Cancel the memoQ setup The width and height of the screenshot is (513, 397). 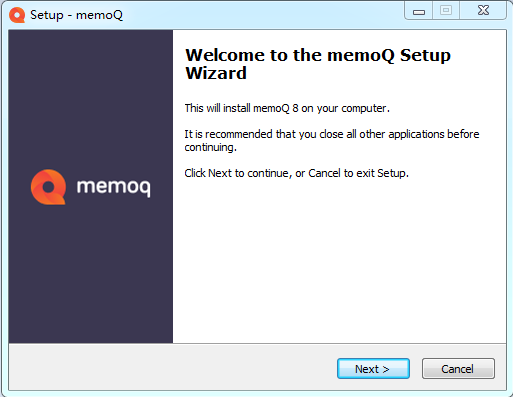[x=458, y=369]
